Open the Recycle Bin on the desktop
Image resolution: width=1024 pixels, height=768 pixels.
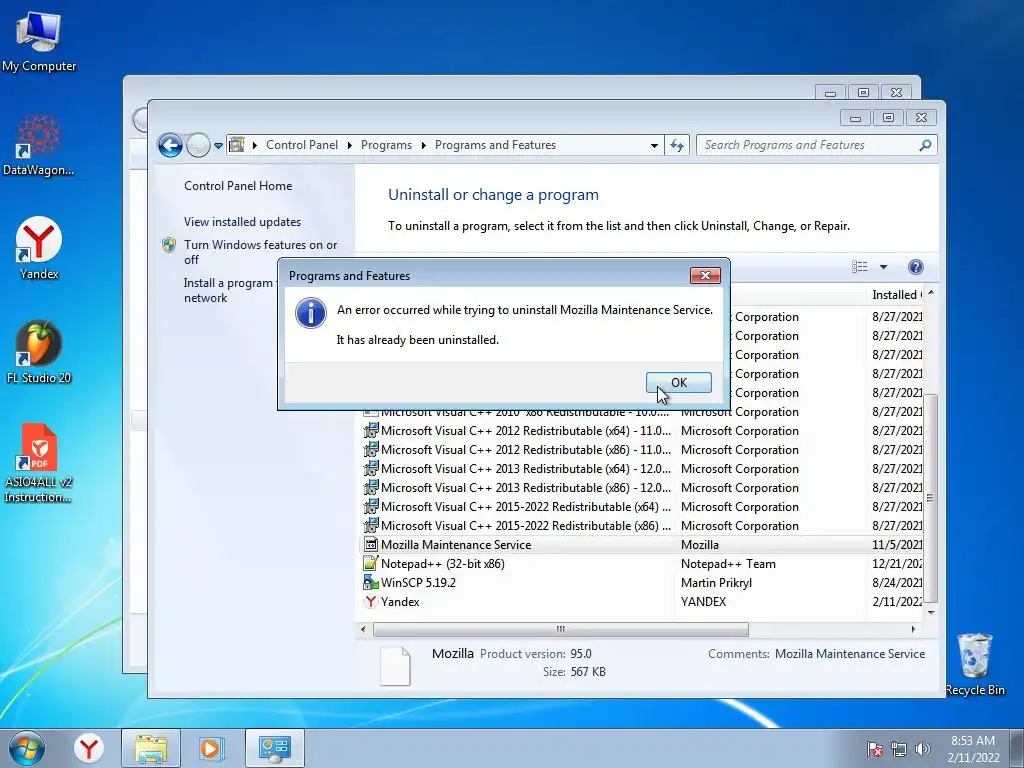pos(975,664)
